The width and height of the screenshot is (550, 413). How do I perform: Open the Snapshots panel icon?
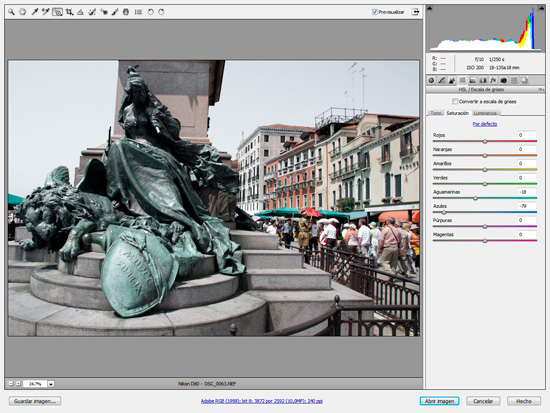coord(524,80)
